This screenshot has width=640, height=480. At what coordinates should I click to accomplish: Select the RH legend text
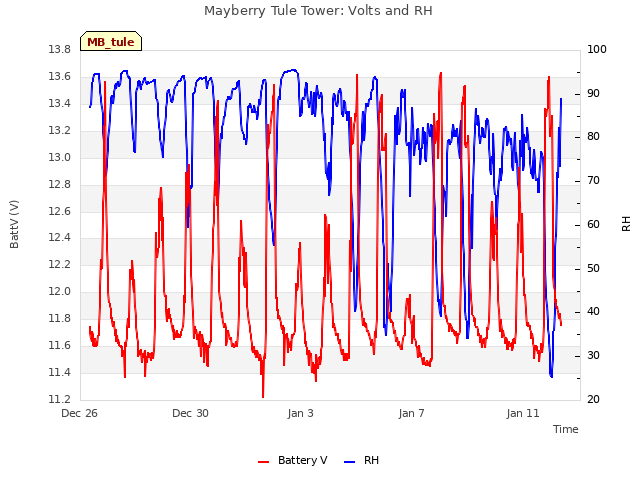pos(371,460)
